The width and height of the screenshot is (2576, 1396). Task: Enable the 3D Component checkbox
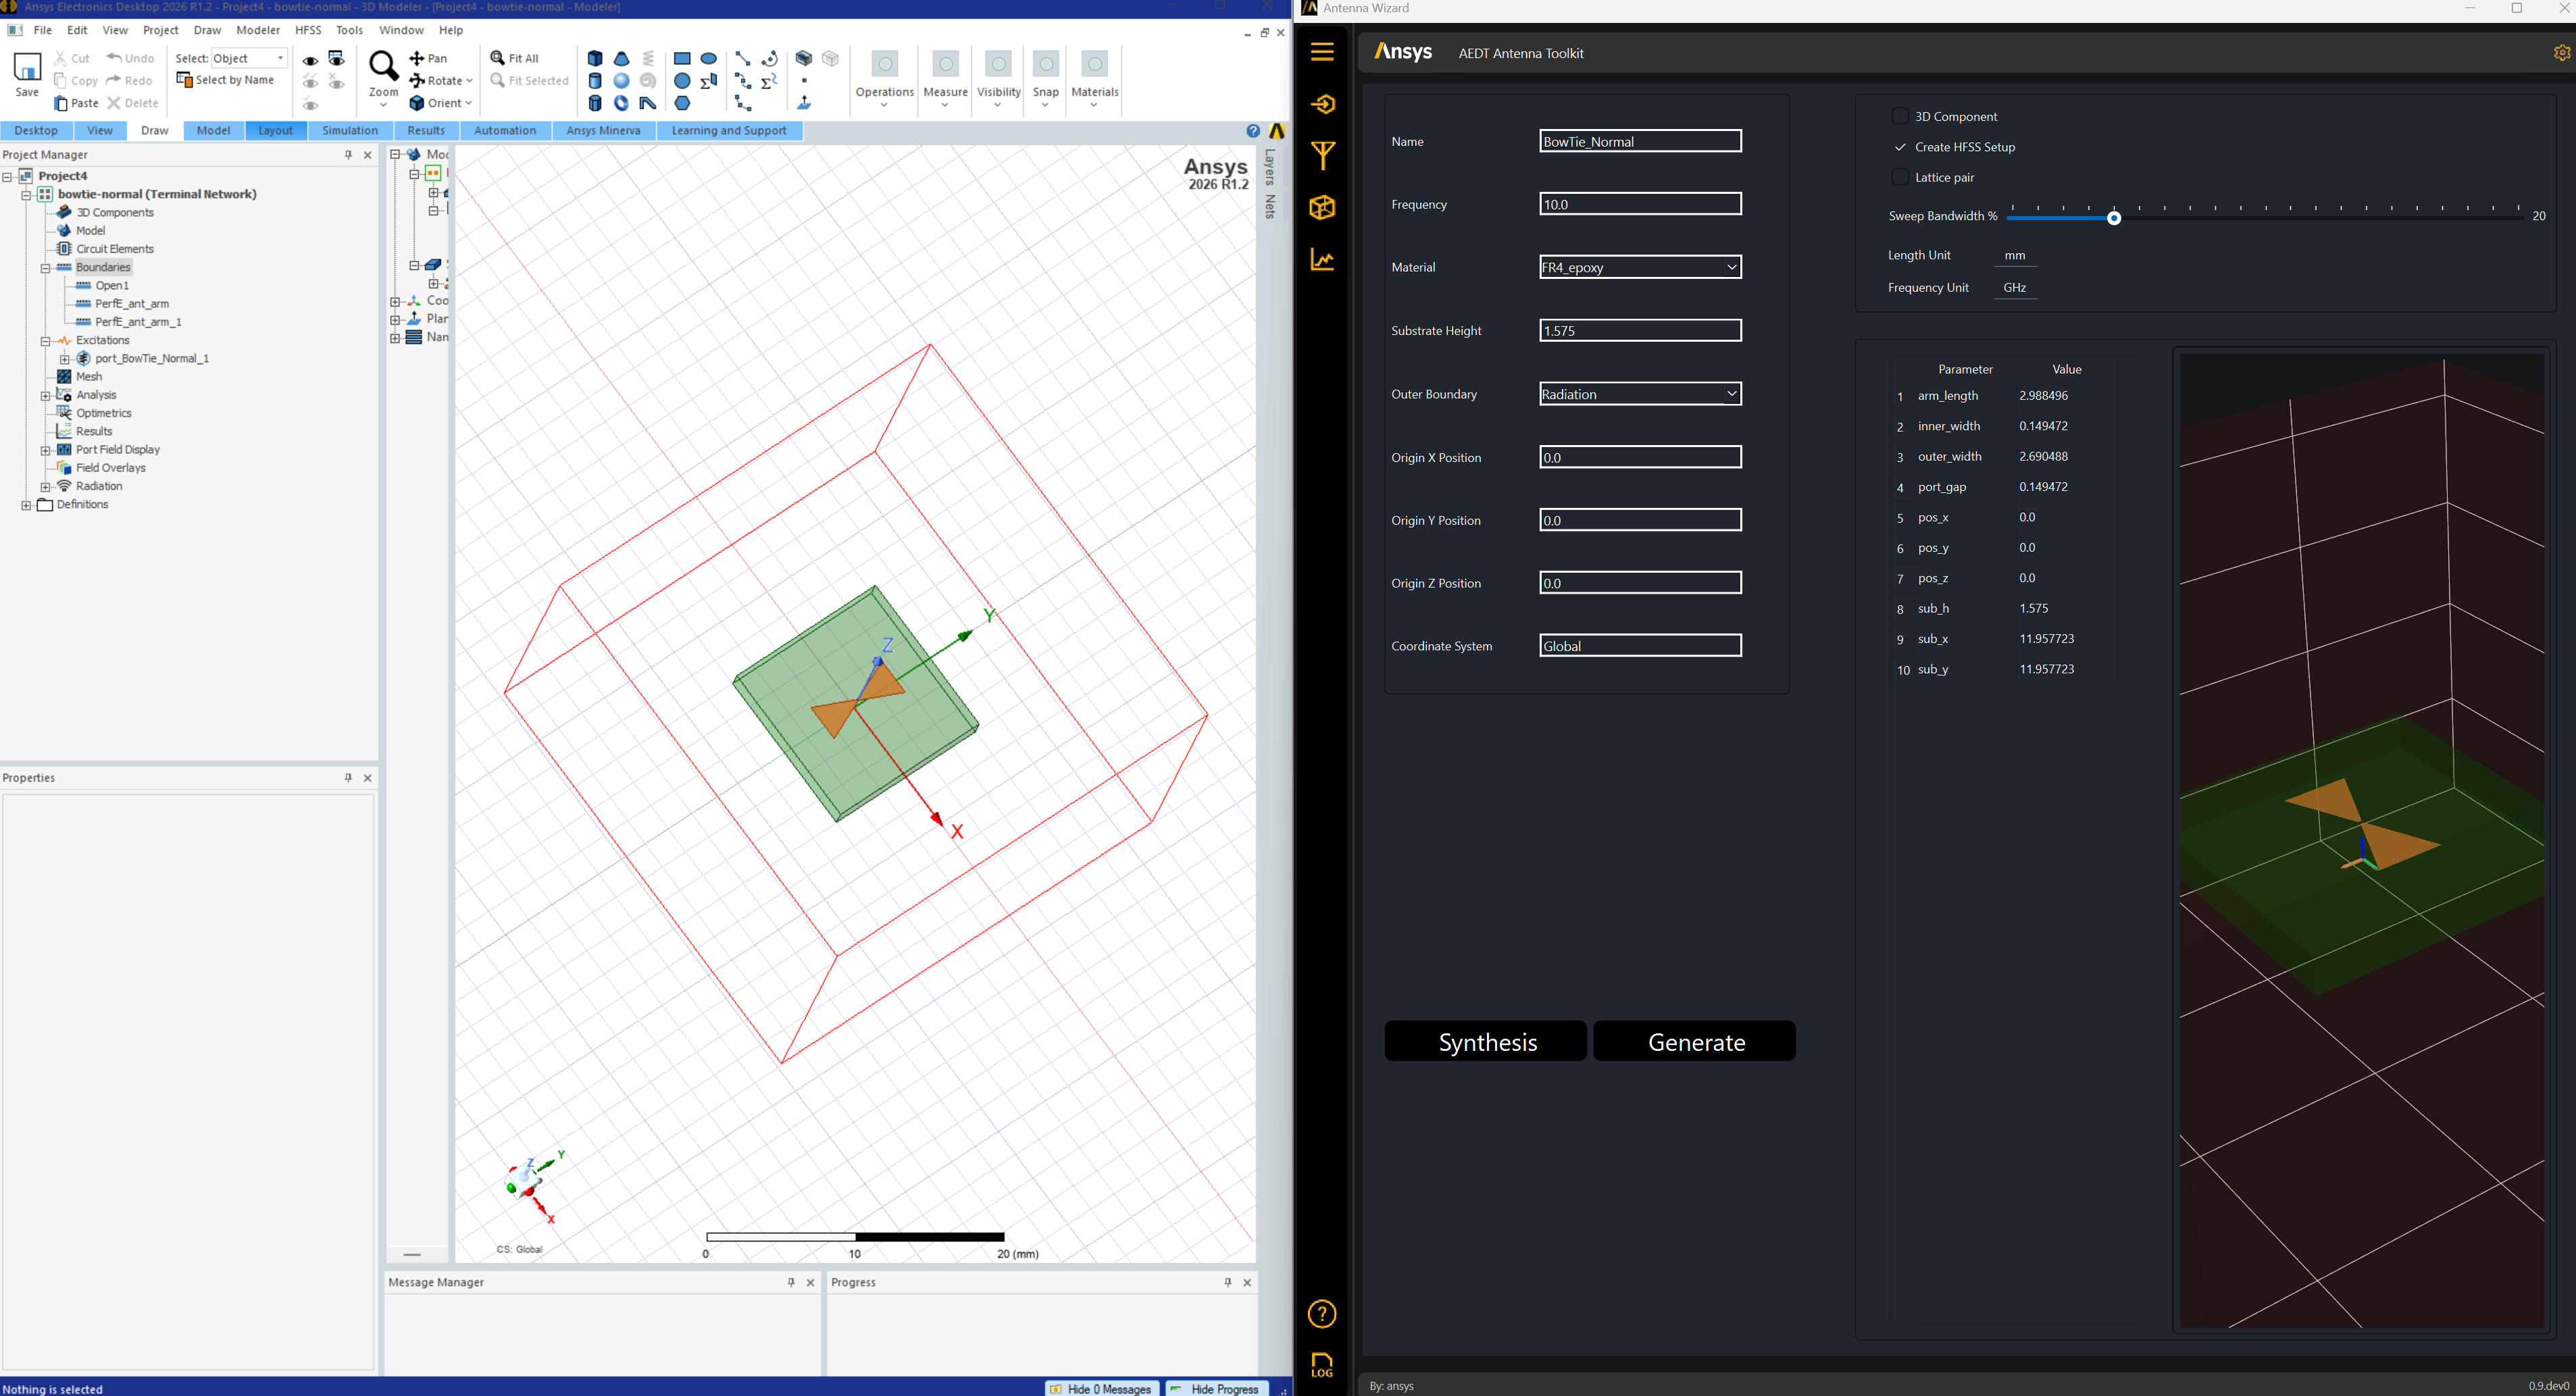pyautogui.click(x=1899, y=116)
